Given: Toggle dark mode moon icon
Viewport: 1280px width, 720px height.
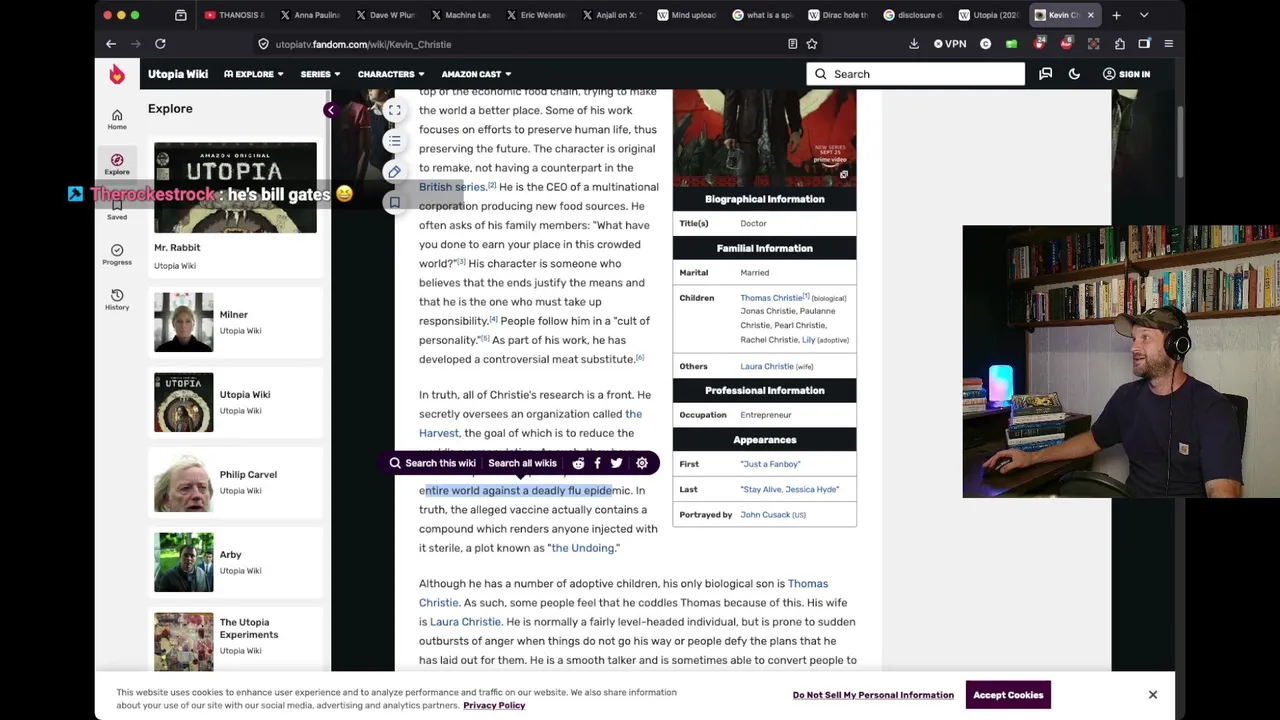Looking at the screenshot, I should [x=1074, y=74].
